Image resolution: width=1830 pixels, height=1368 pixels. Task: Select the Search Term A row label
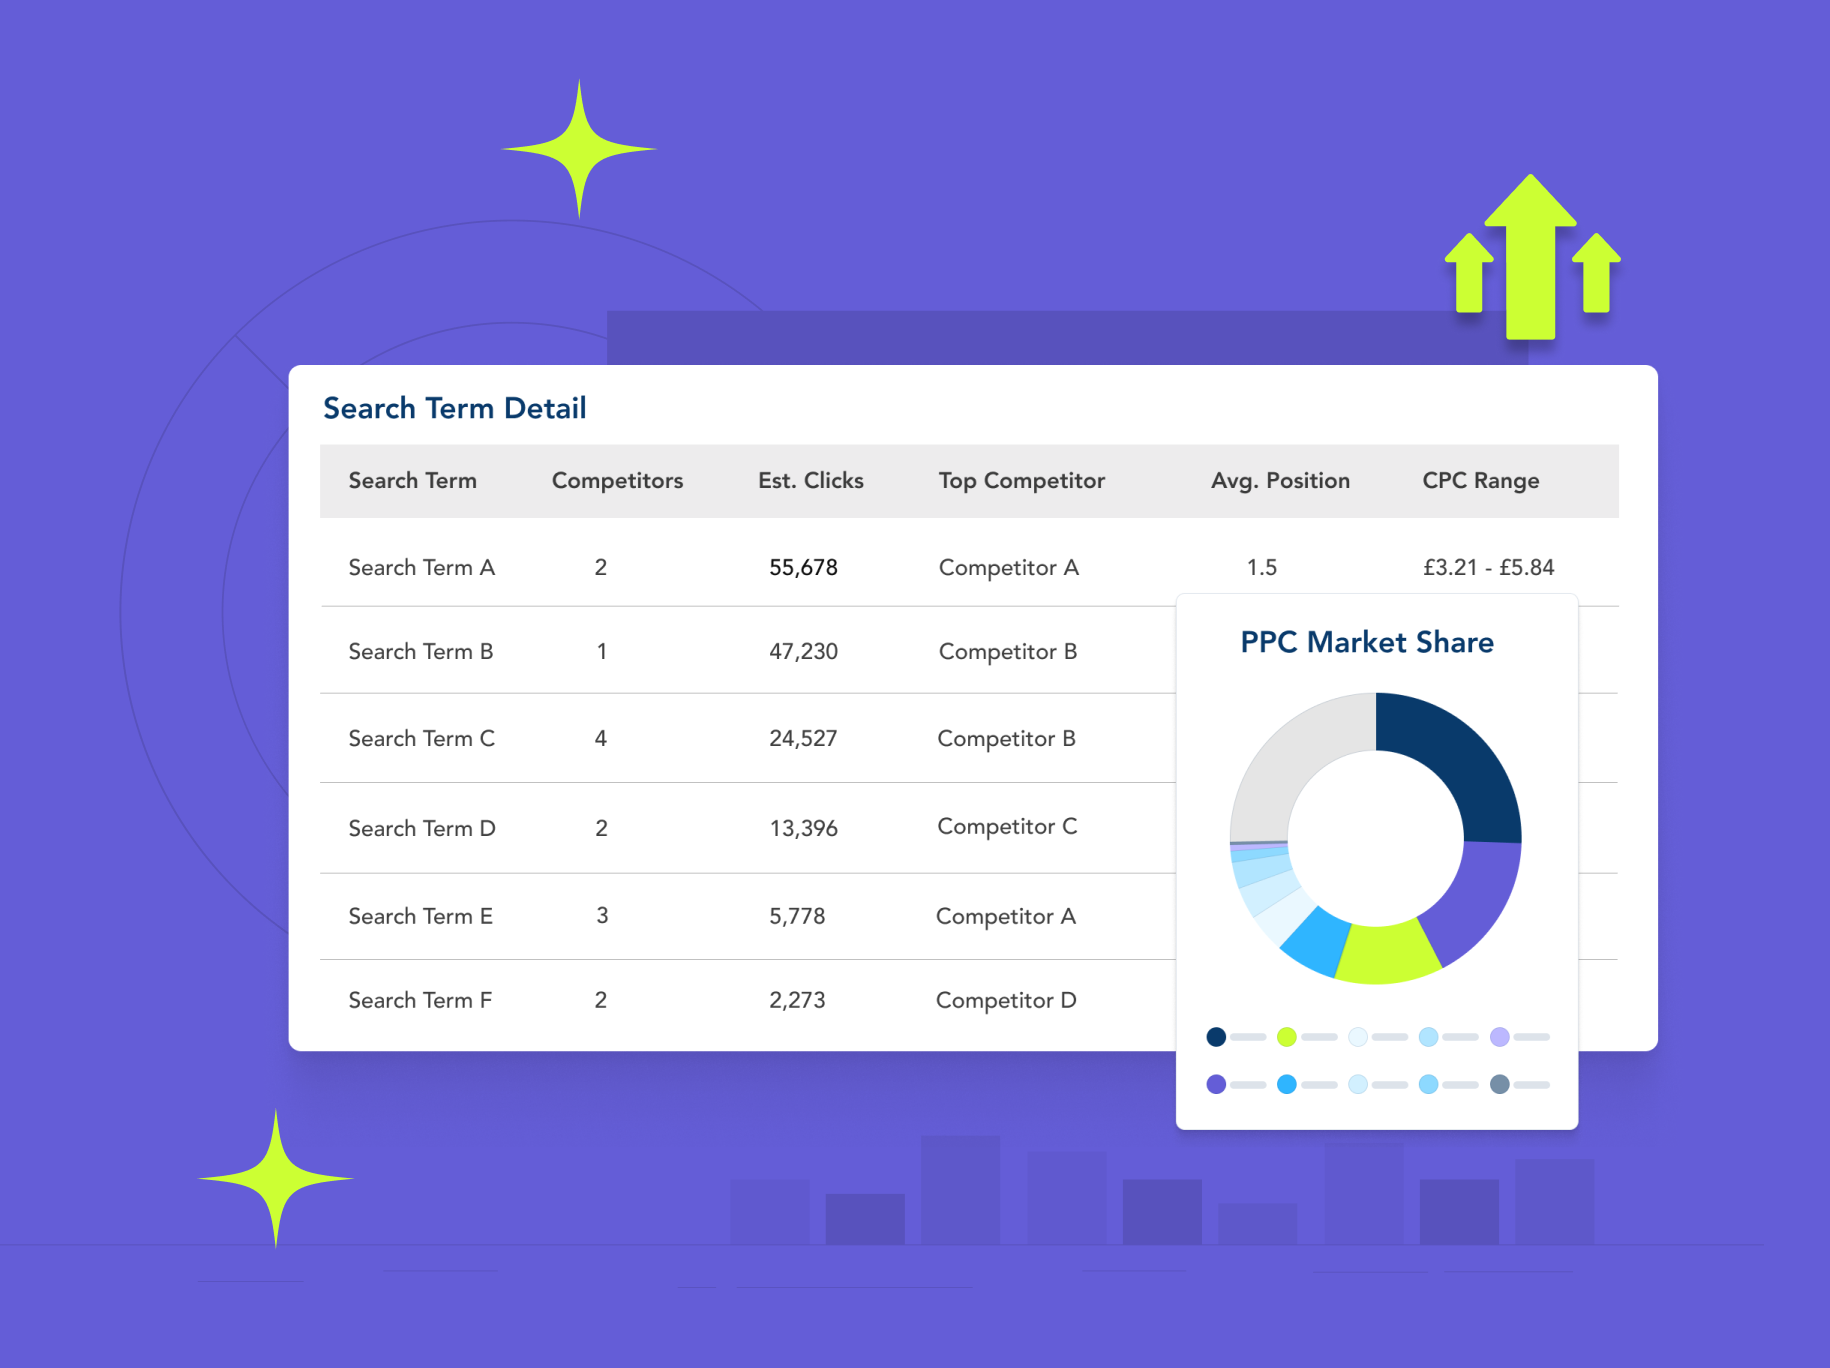point(421,568)
